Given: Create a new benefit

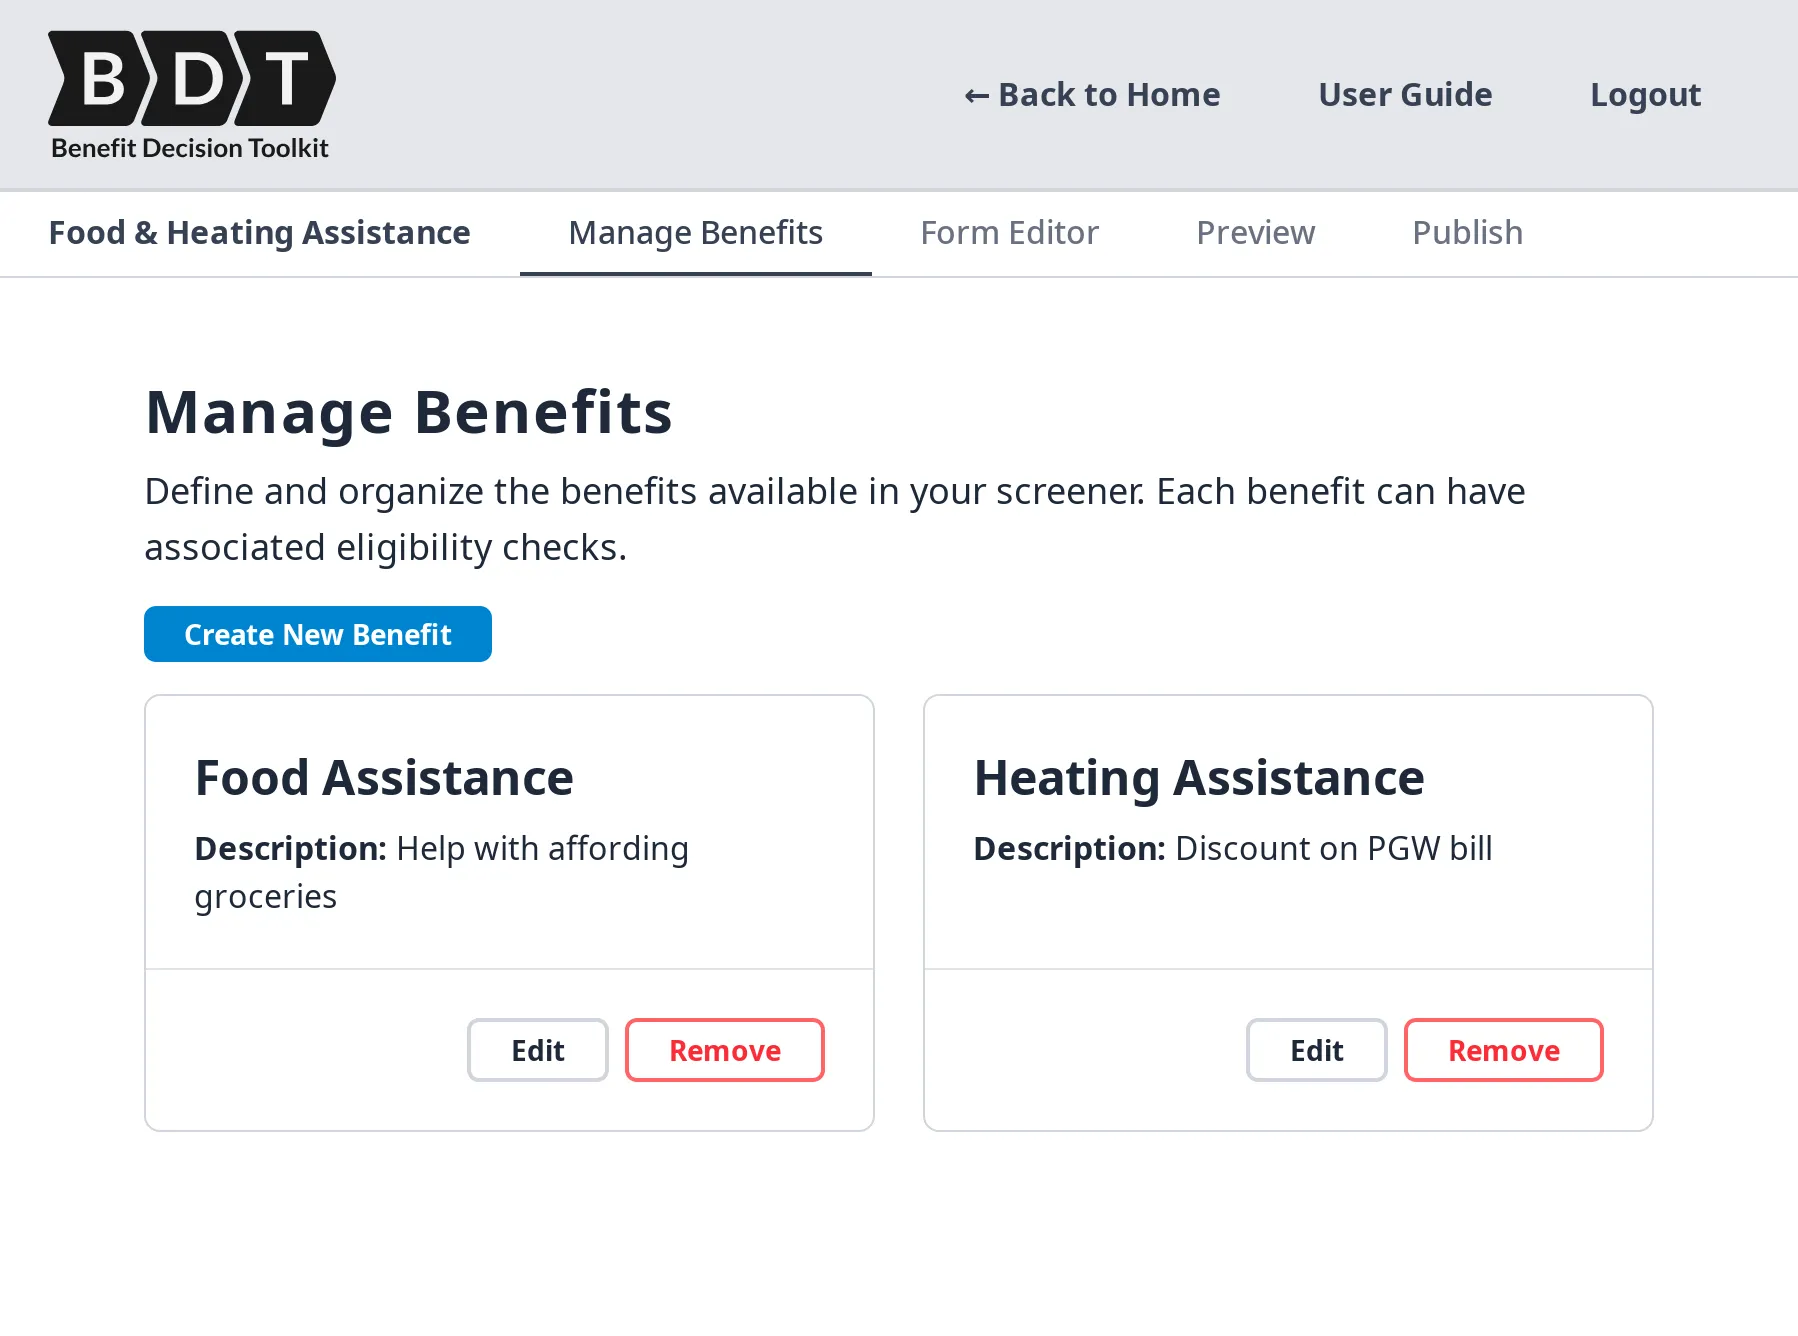Looking at the screenshot, I should [317, 634].
